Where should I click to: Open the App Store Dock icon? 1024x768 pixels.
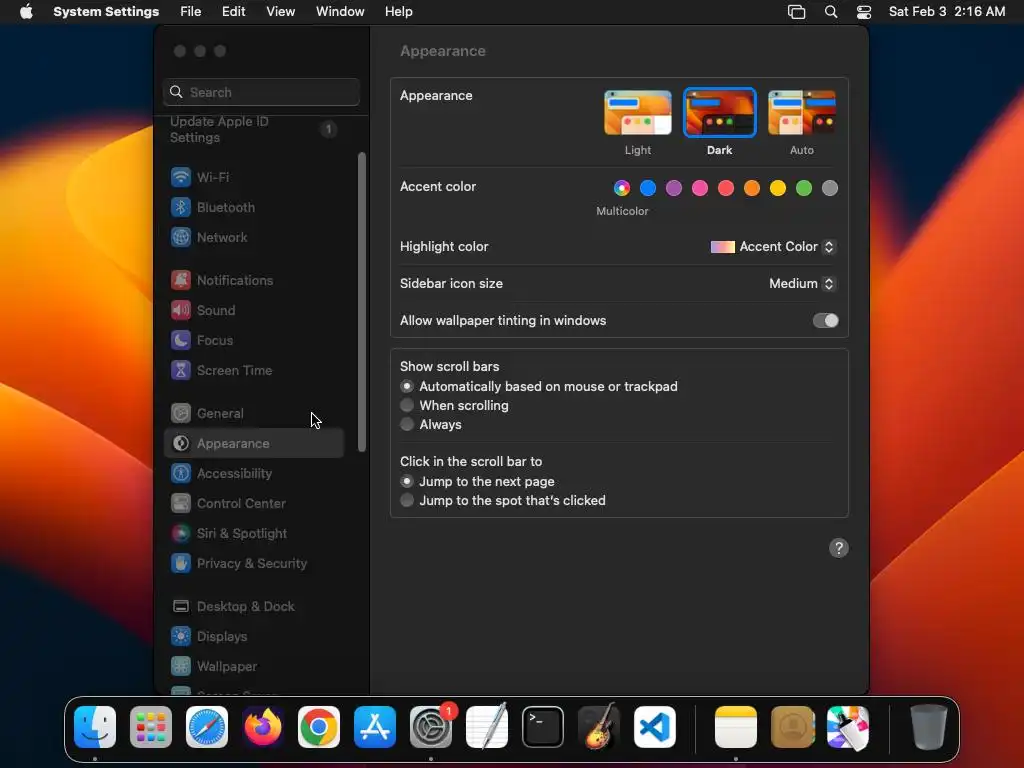(375, 727)
